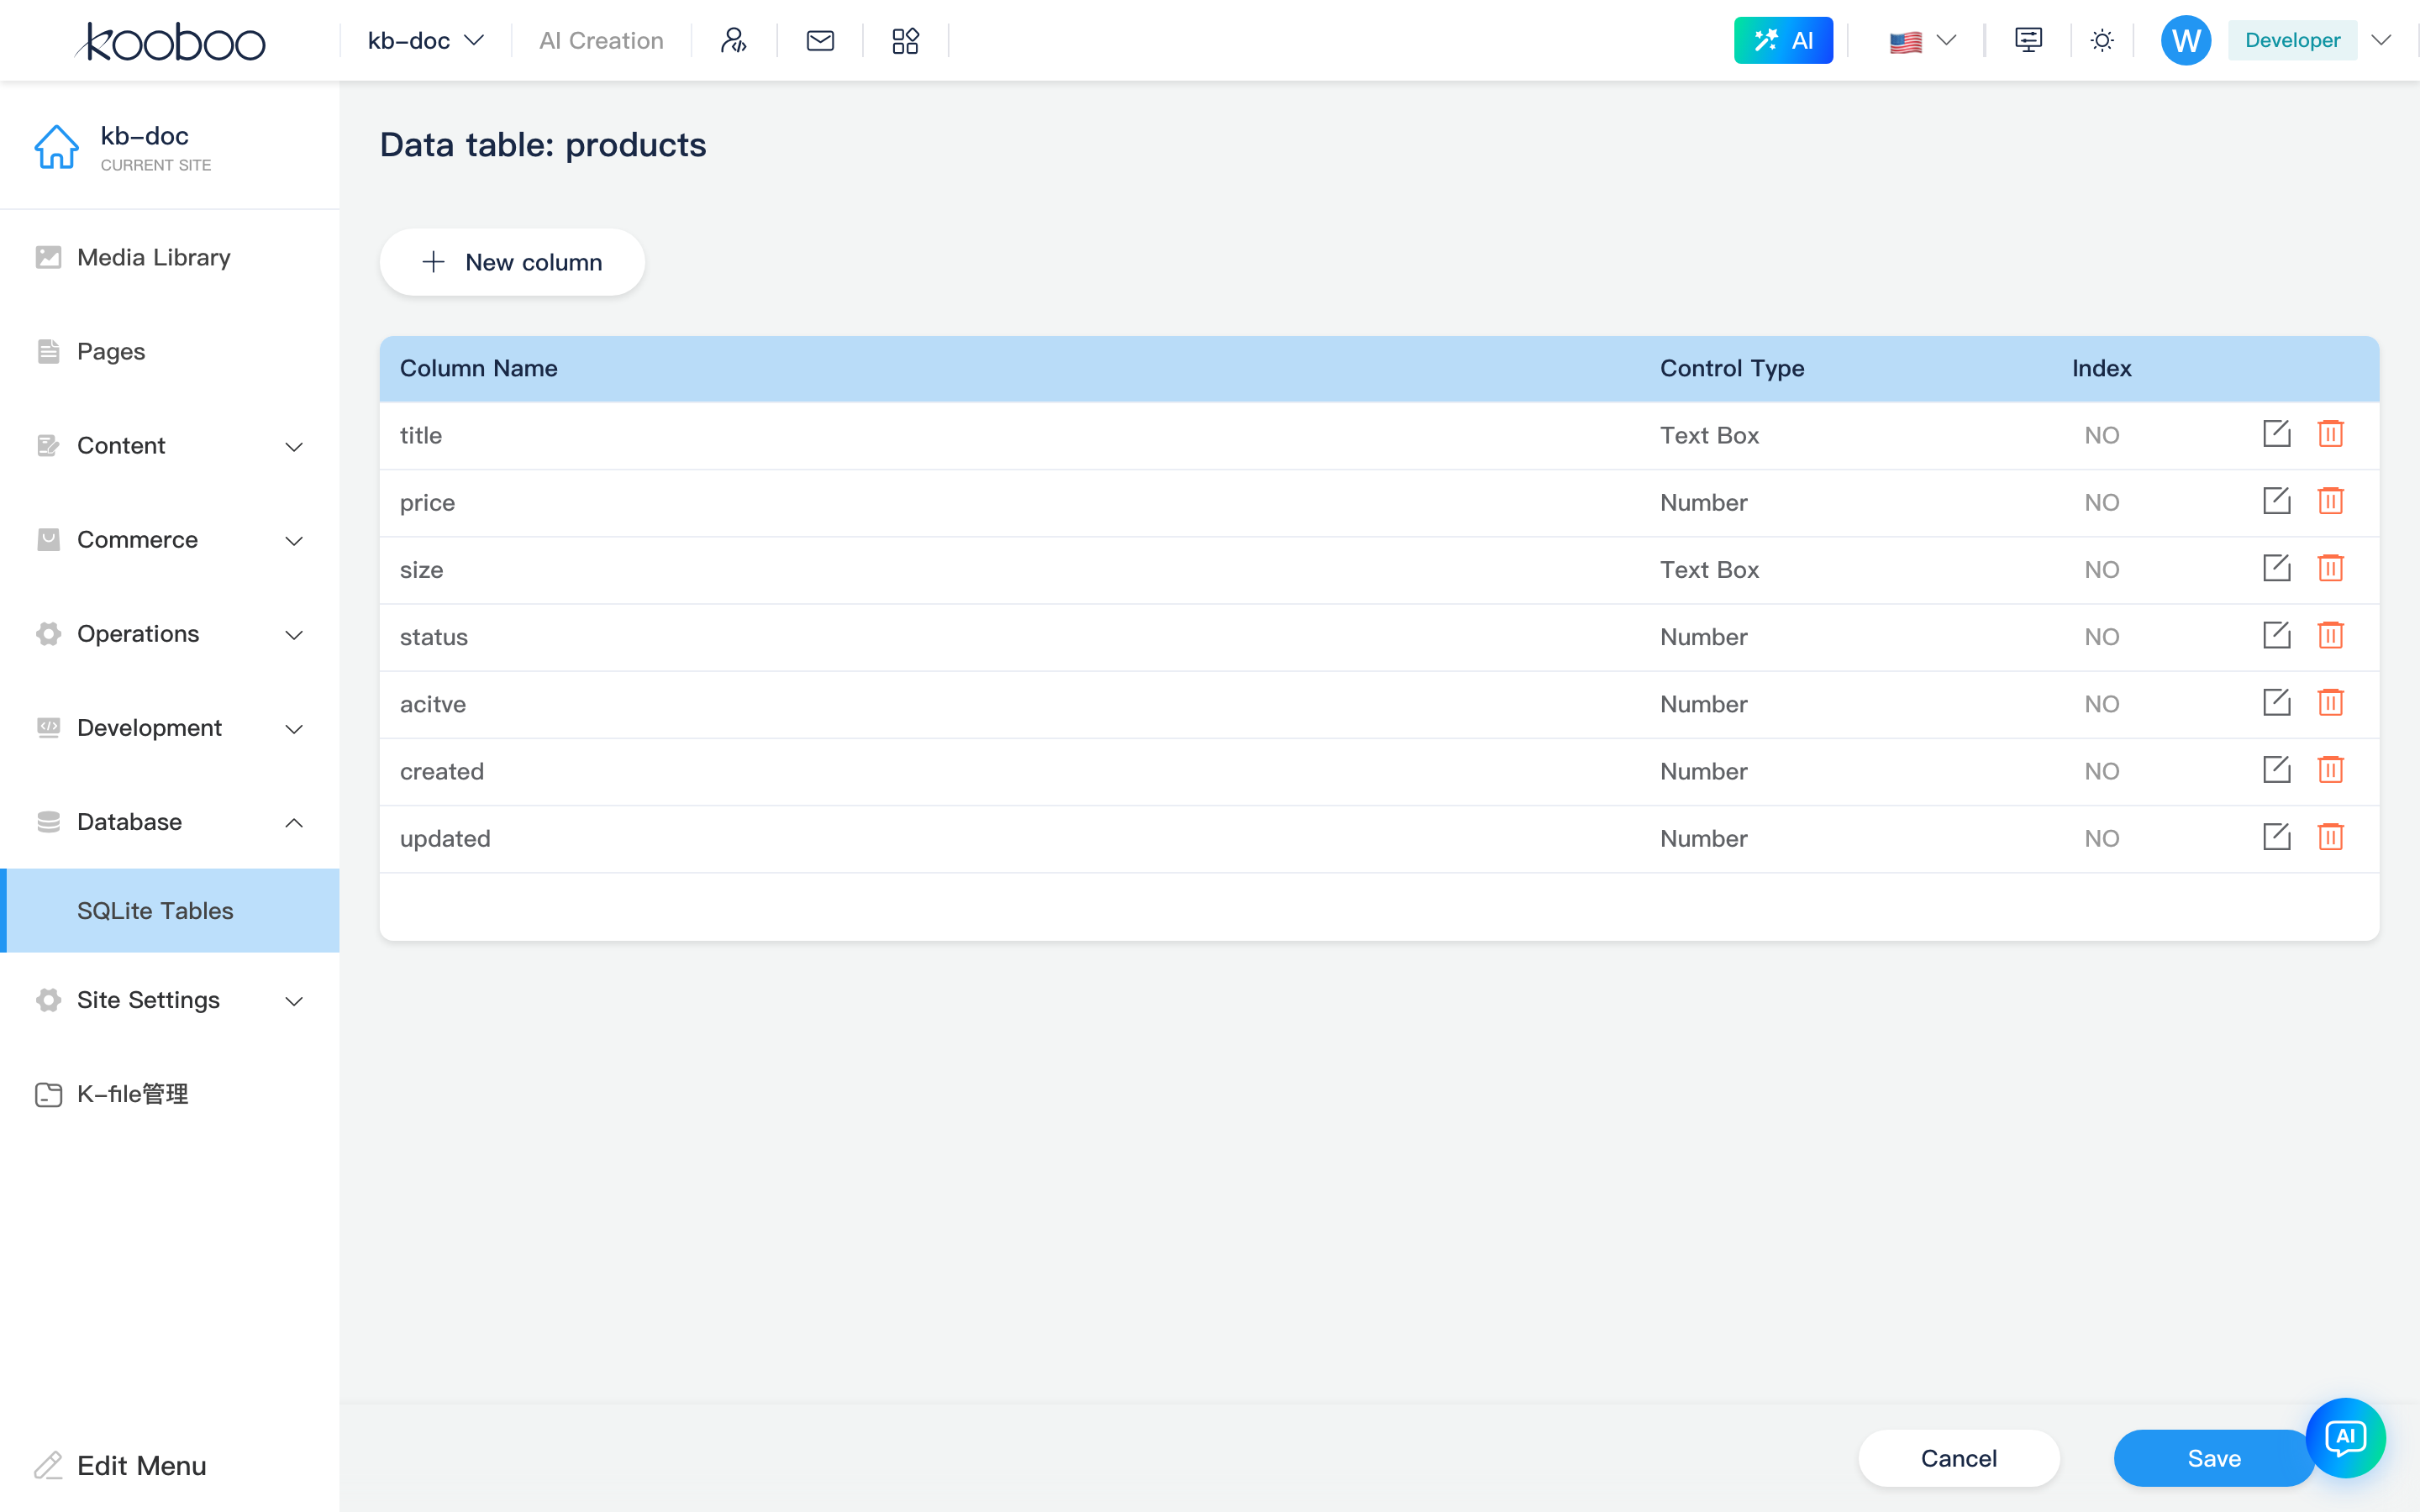Image resolution: width=2420 pixels, height=1512 pixels.
Task: Click the Control Type header
Action: coord(1732,368)
